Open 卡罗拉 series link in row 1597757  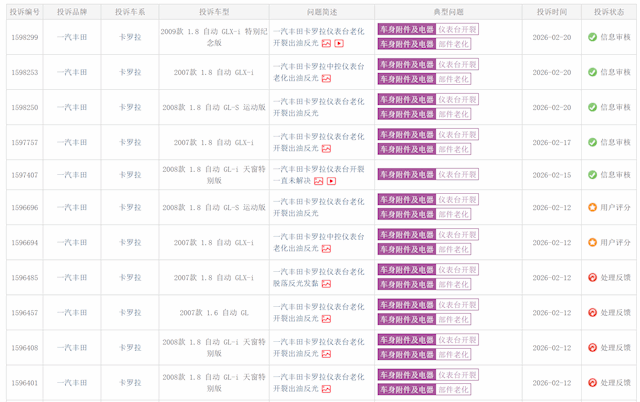(x=130, y=142)
